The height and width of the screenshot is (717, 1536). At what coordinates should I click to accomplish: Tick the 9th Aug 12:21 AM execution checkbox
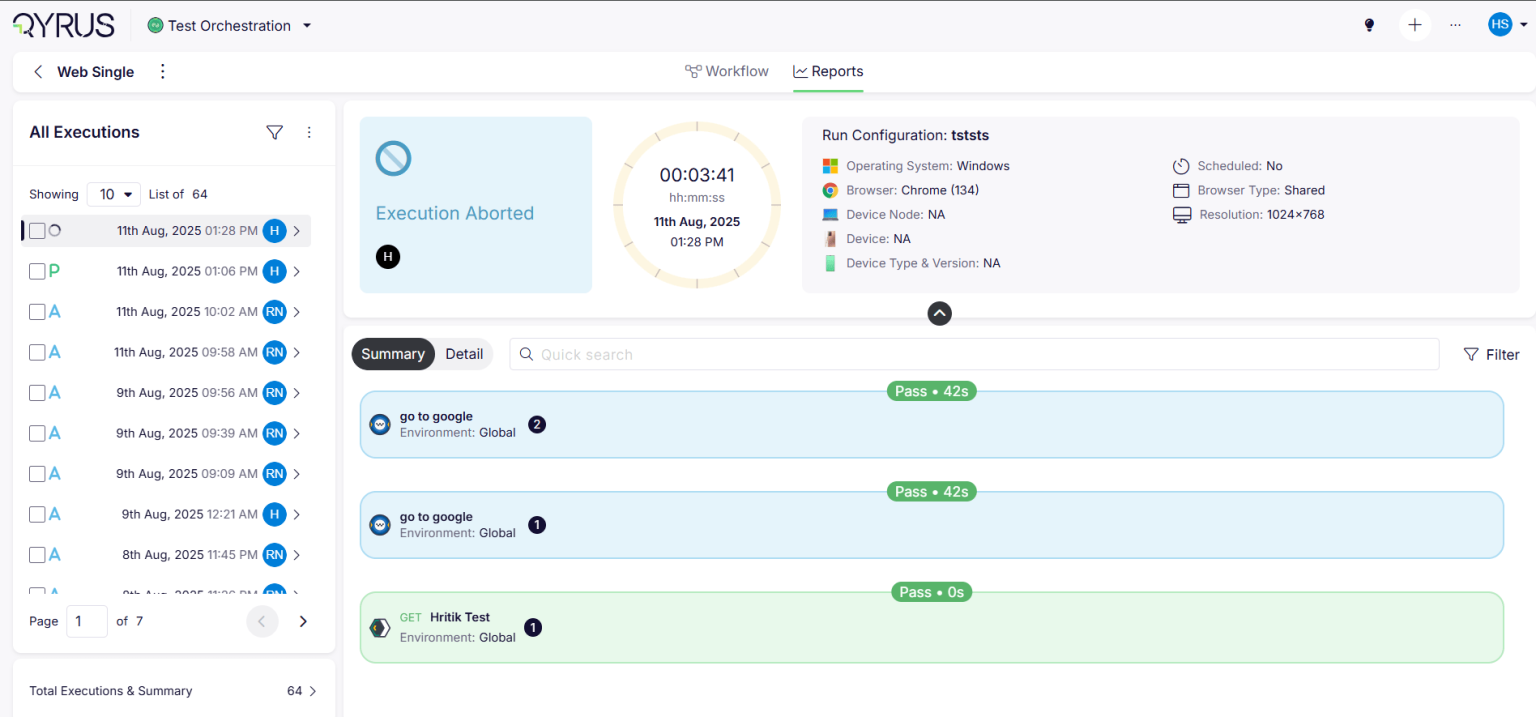(x=37, y=514)
